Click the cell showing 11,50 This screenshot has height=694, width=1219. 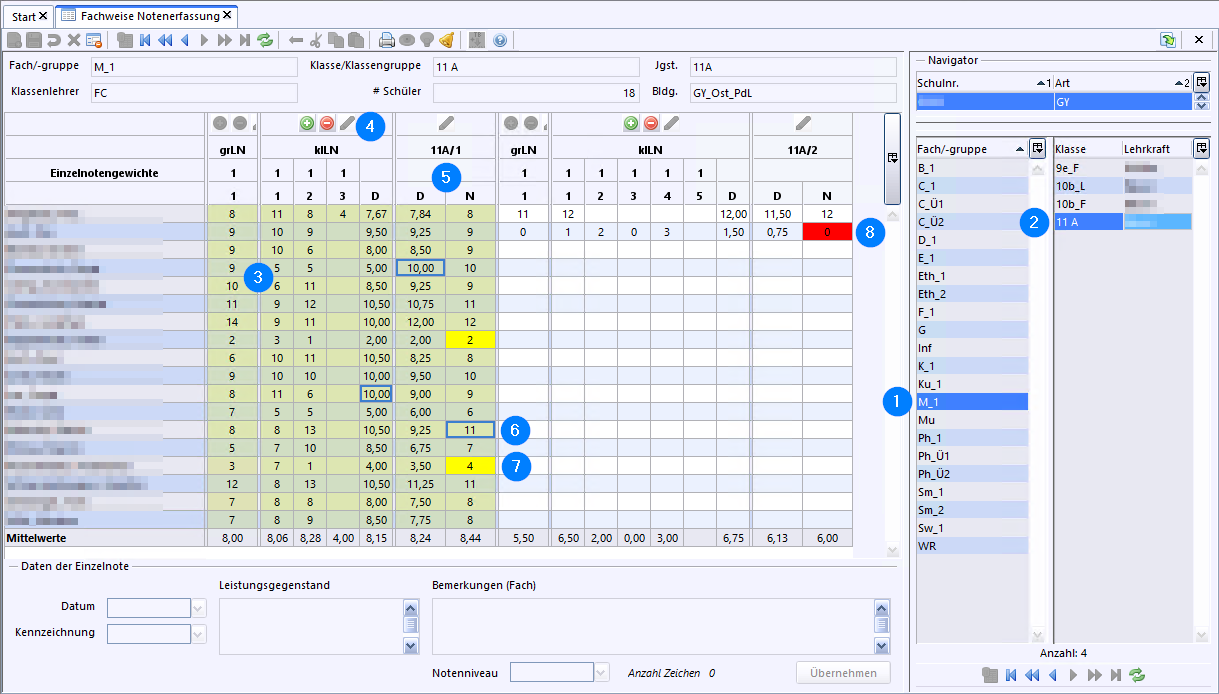[777, 214]
